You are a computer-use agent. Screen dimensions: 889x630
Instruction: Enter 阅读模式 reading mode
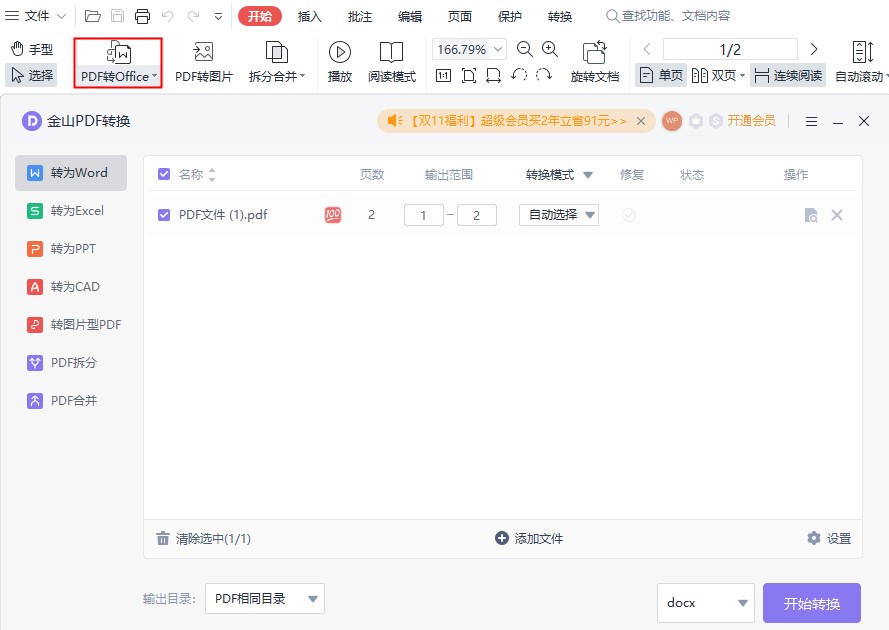tap(392, 63)
